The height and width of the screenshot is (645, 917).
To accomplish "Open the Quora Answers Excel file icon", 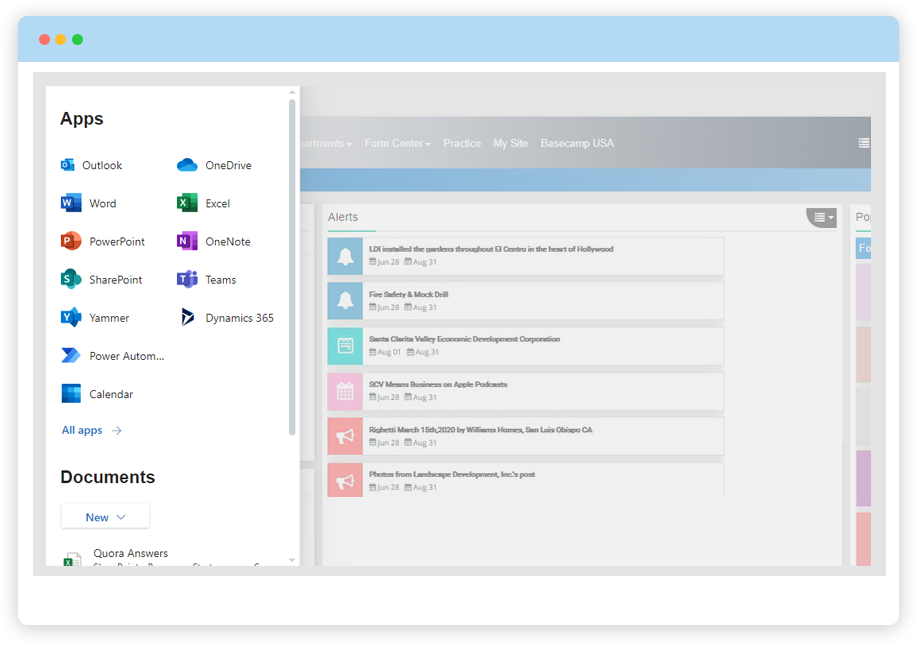I will pyautogui.click(x=72, y=558).
